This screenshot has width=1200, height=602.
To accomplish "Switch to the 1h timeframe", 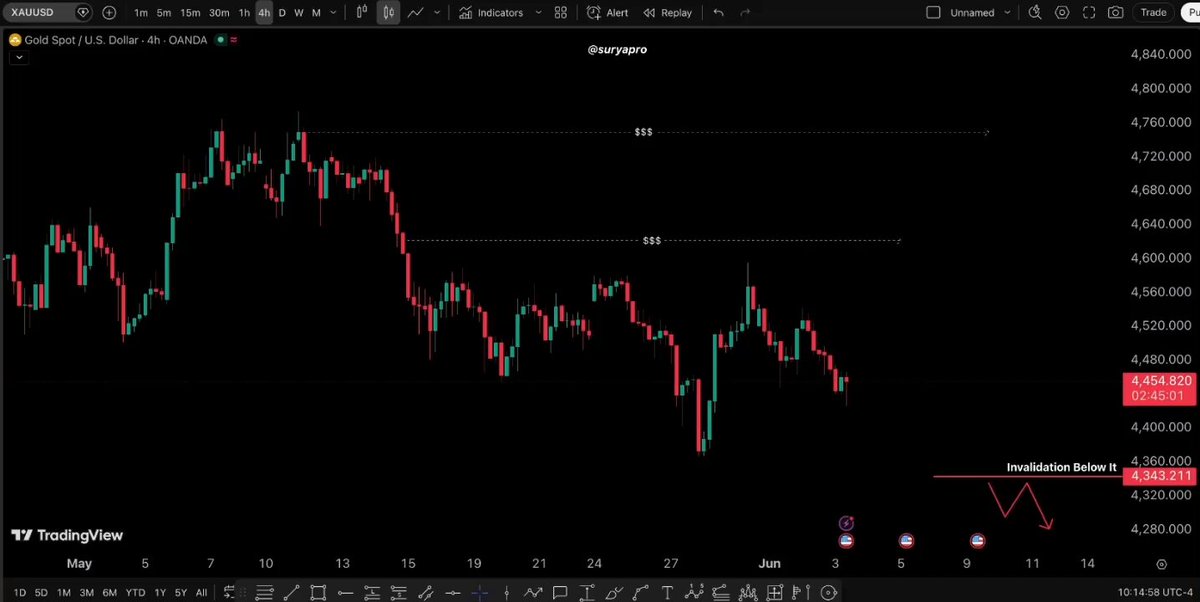I will [244, 13].
